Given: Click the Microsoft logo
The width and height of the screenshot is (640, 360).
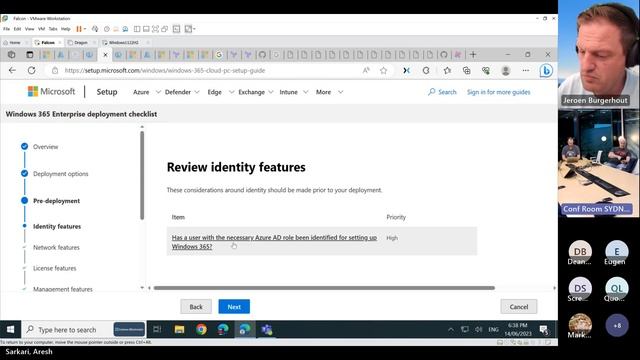Looking at the screenshot, I should [51, 91].
